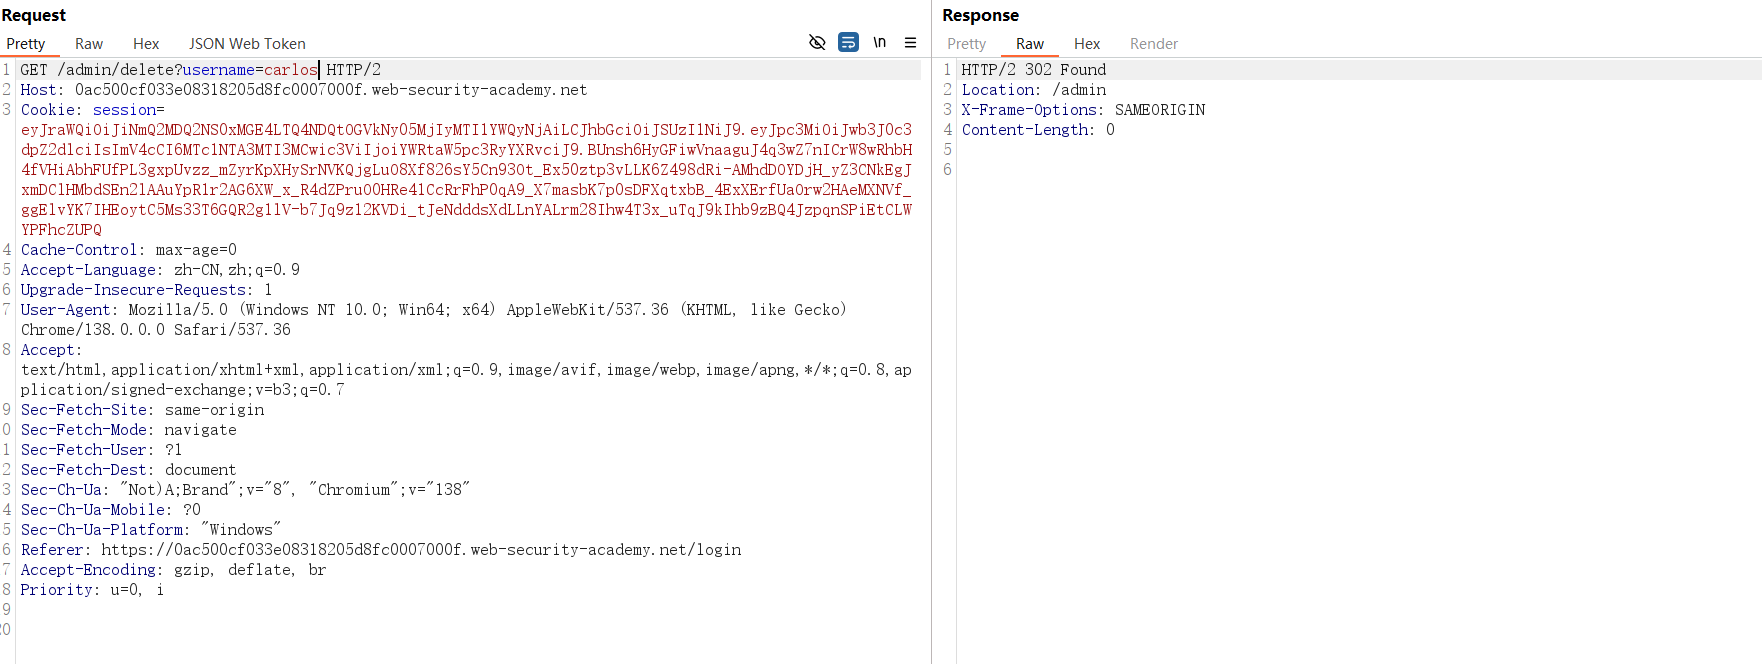
Task: Click the Cache-Control: max-age=0 line
Action: click(x=129, y=250)
